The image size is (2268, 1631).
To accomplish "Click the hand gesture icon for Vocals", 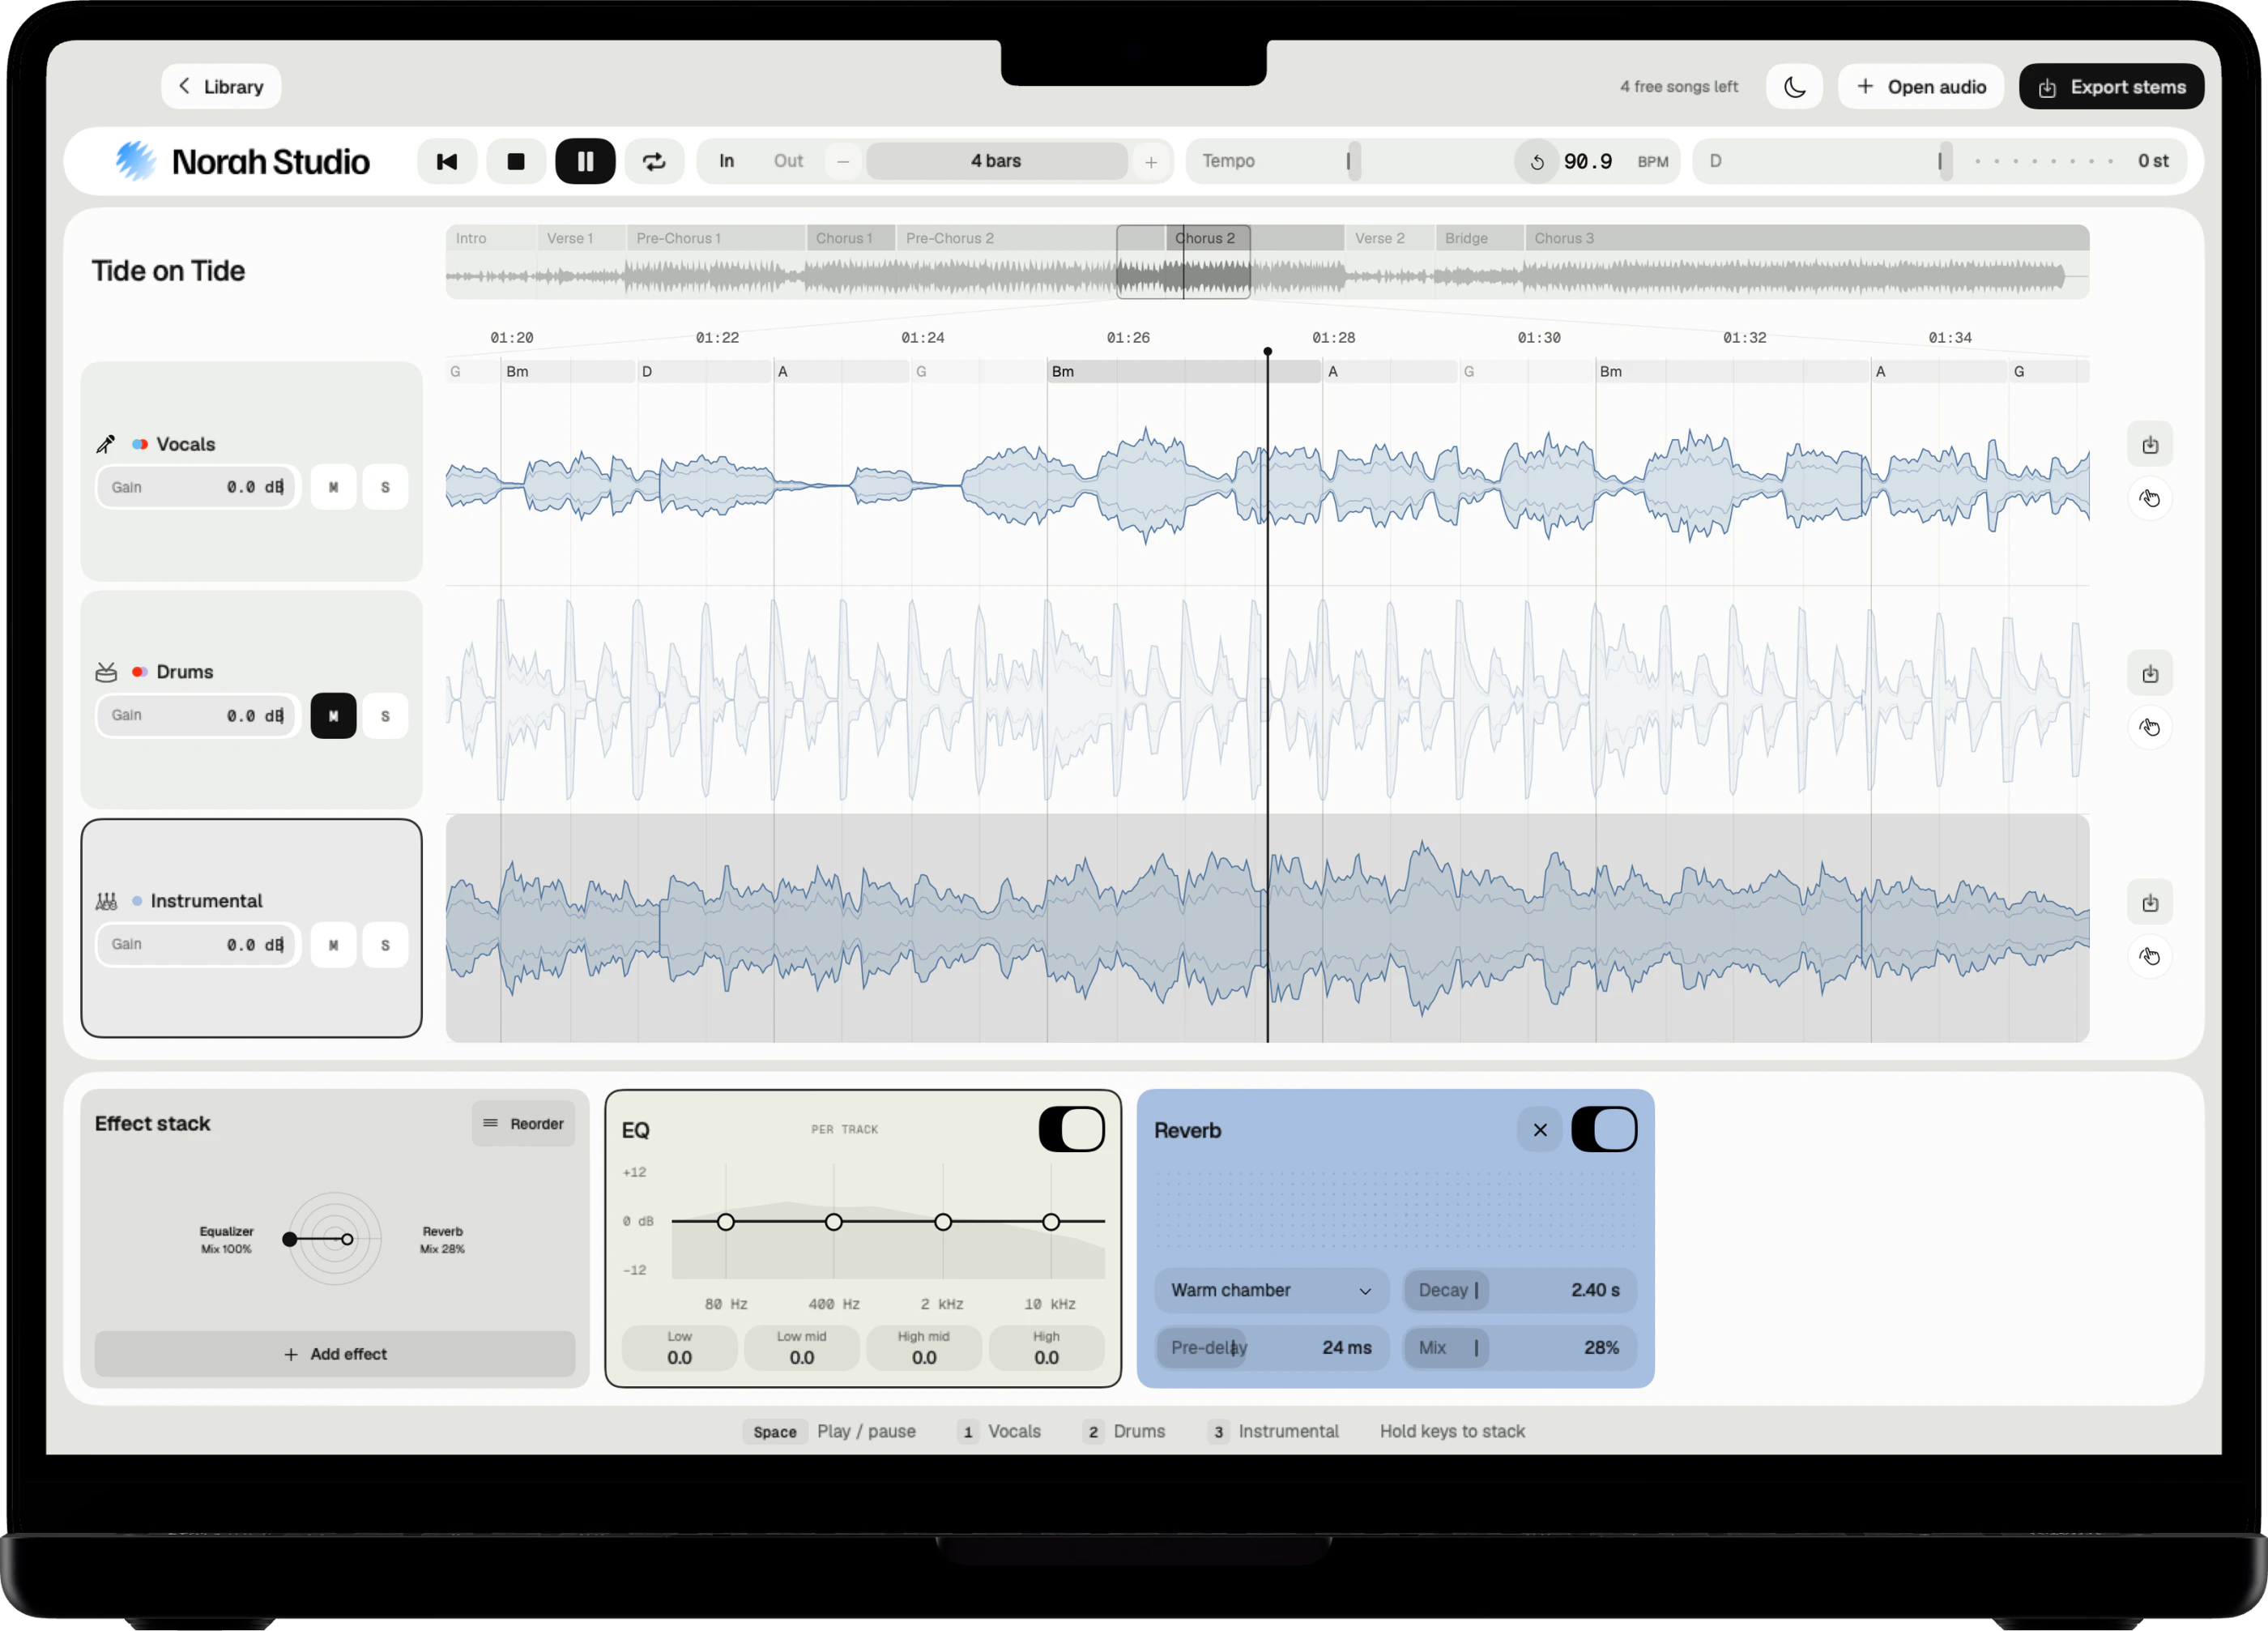I will pyautogui.click(x=2149, y=498).
